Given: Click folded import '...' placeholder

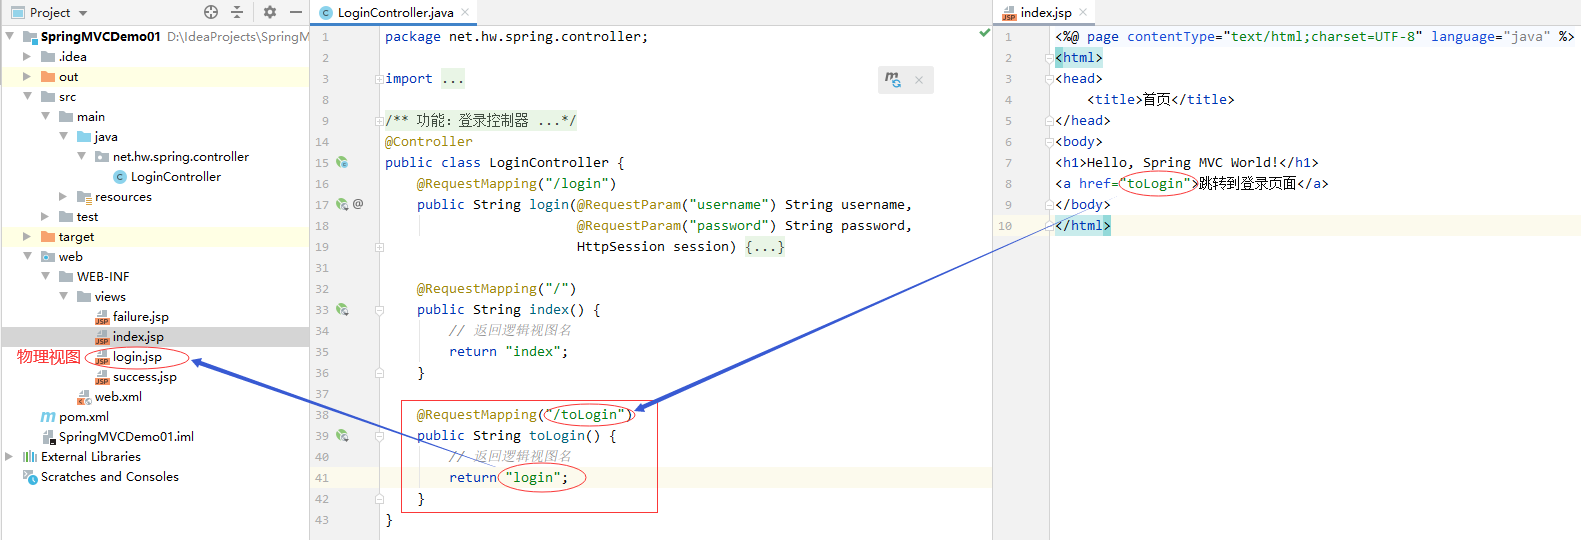Looking at the screenshot, I should (453, 78).
